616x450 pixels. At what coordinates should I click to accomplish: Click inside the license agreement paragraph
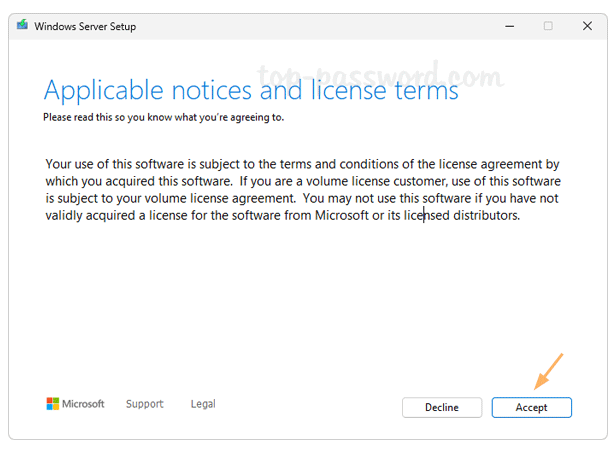click(303, 189)
